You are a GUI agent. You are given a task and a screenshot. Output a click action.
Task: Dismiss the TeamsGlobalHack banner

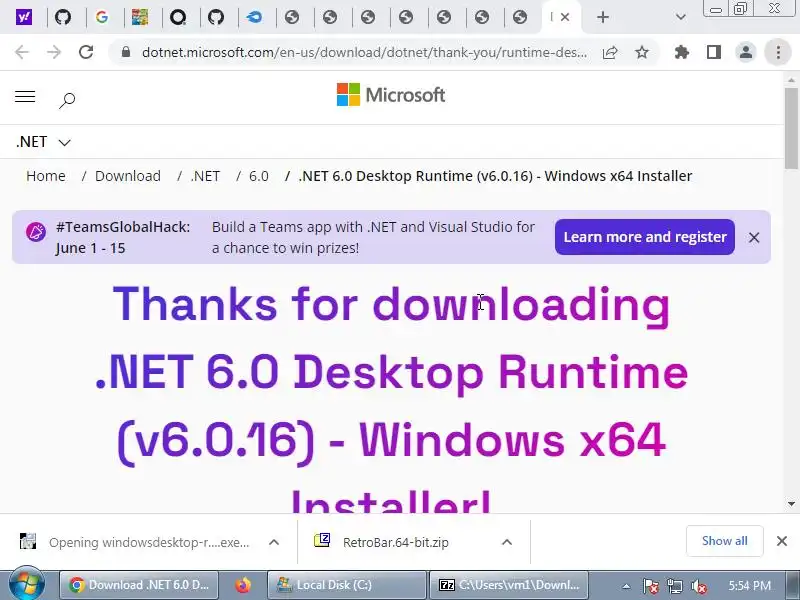point(754,237)
